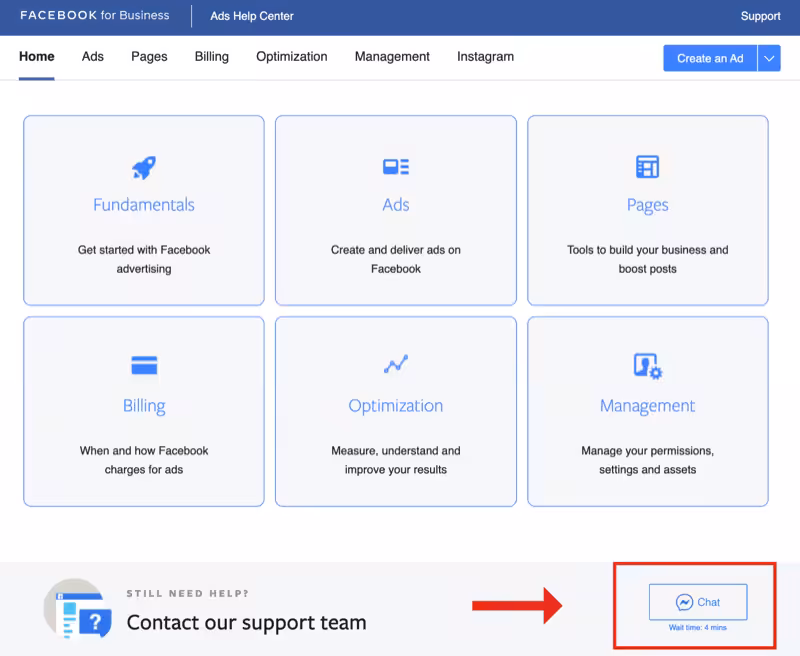Screen dimensions: 800x656
Task: Click the Pages newspaper icon
Action: pyautogui.click(x=647, y=167)
